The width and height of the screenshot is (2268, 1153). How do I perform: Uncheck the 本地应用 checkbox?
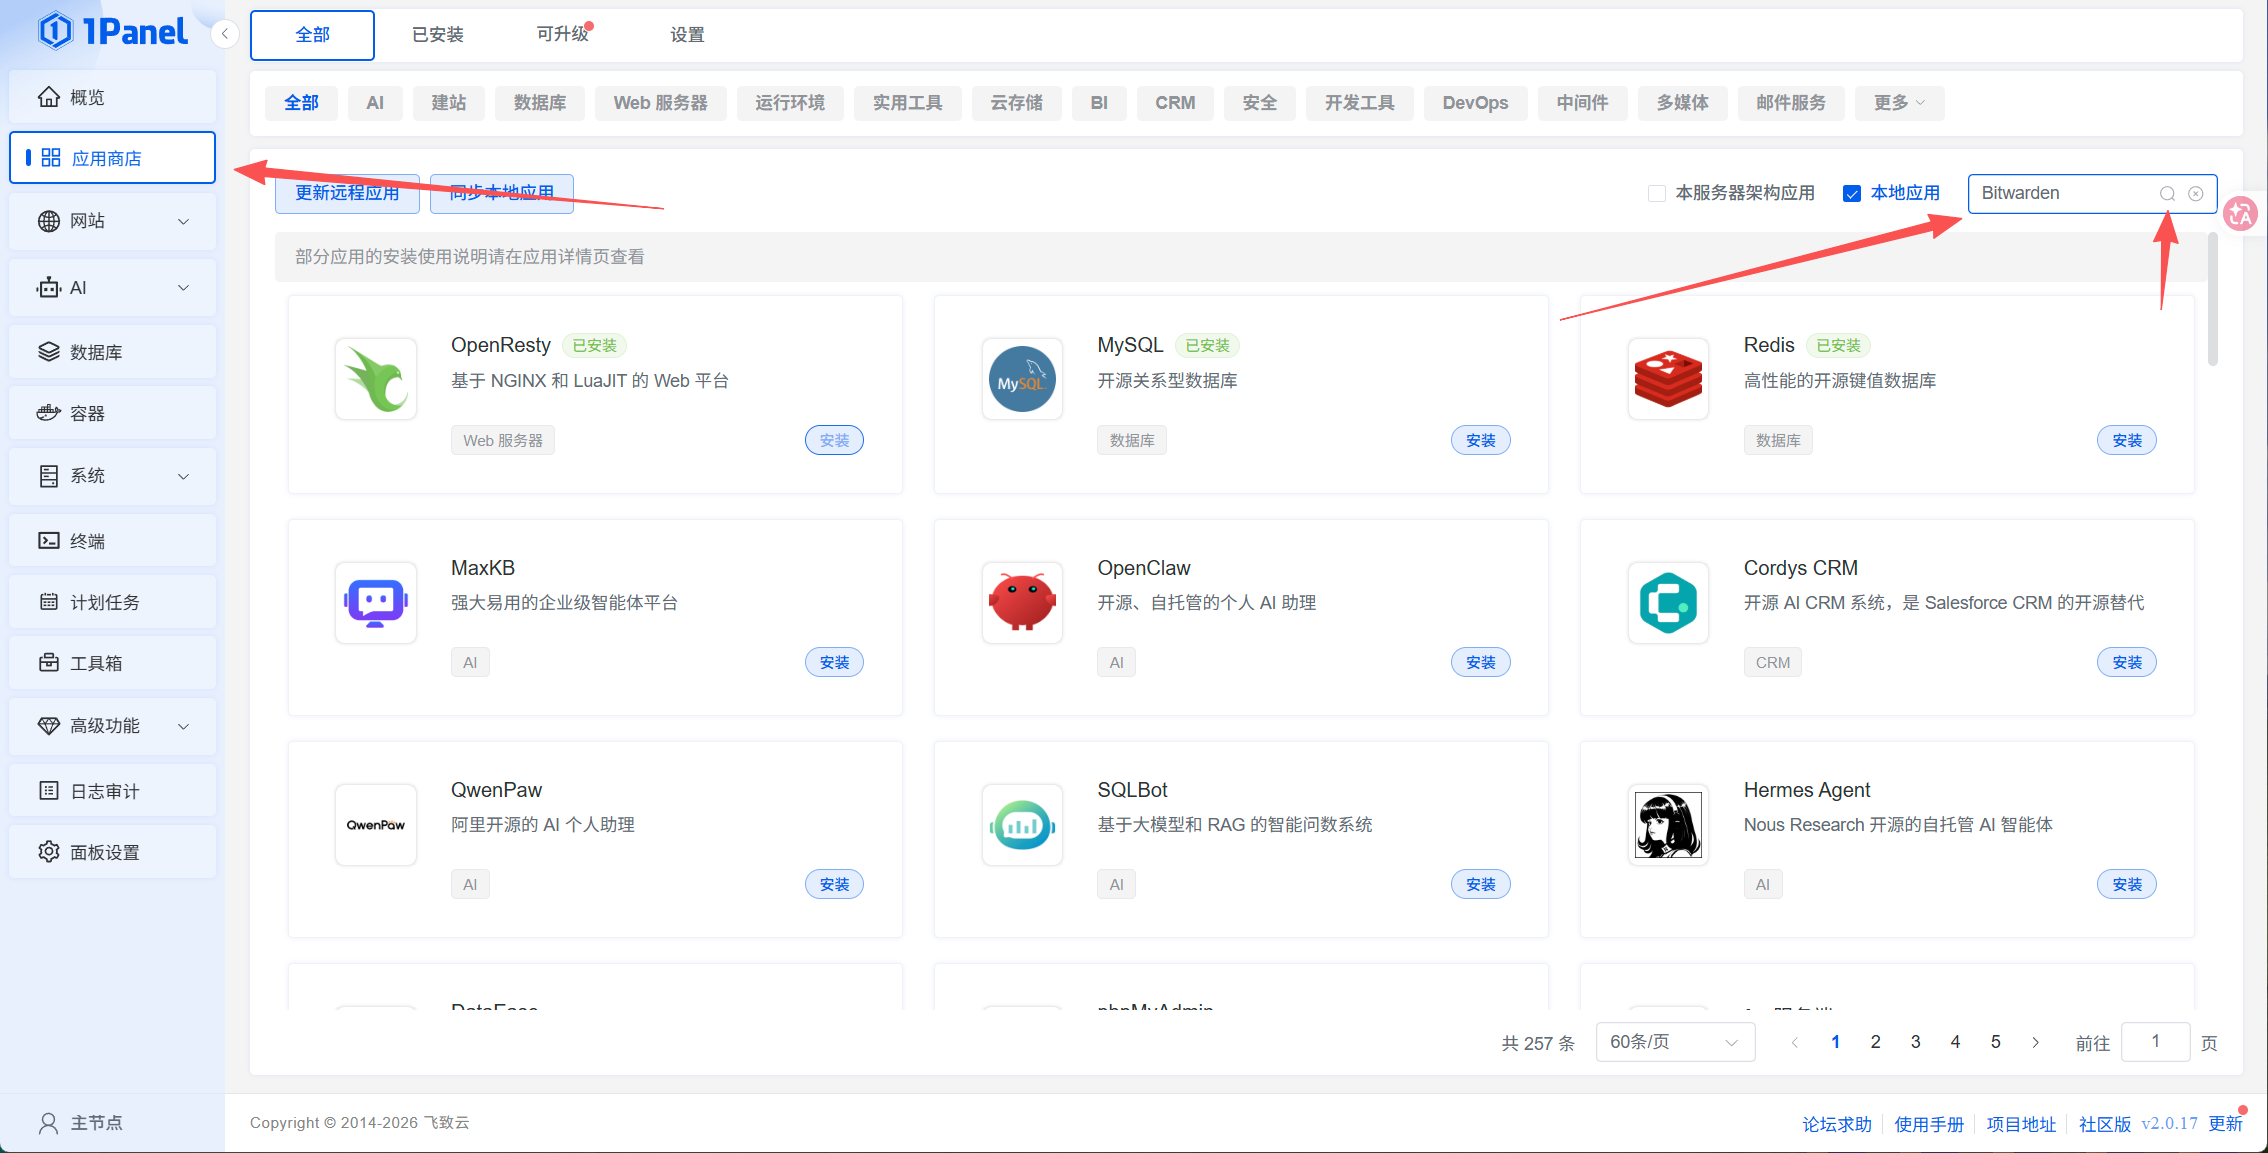(1852, 193)
